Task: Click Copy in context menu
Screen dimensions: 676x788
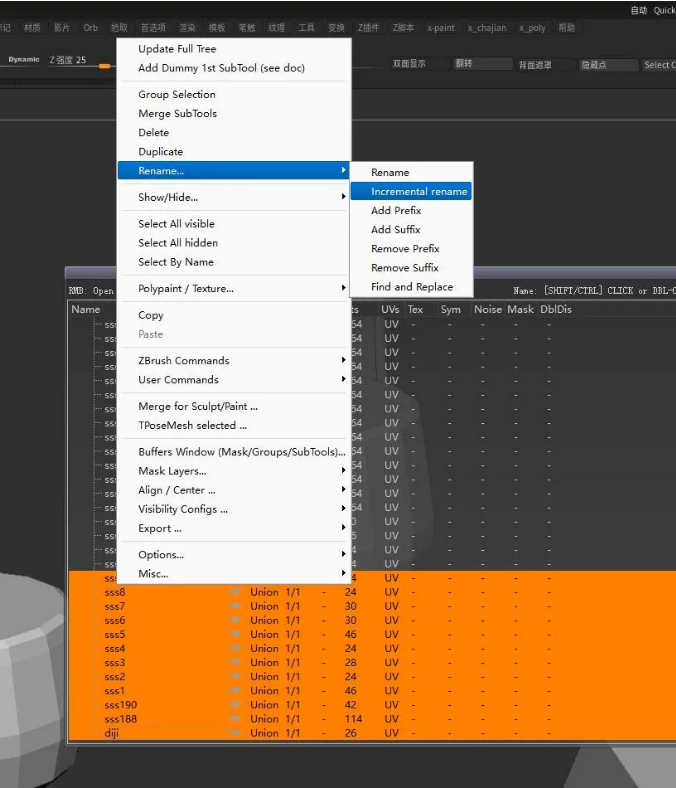Action: click(x=234, y=315)
